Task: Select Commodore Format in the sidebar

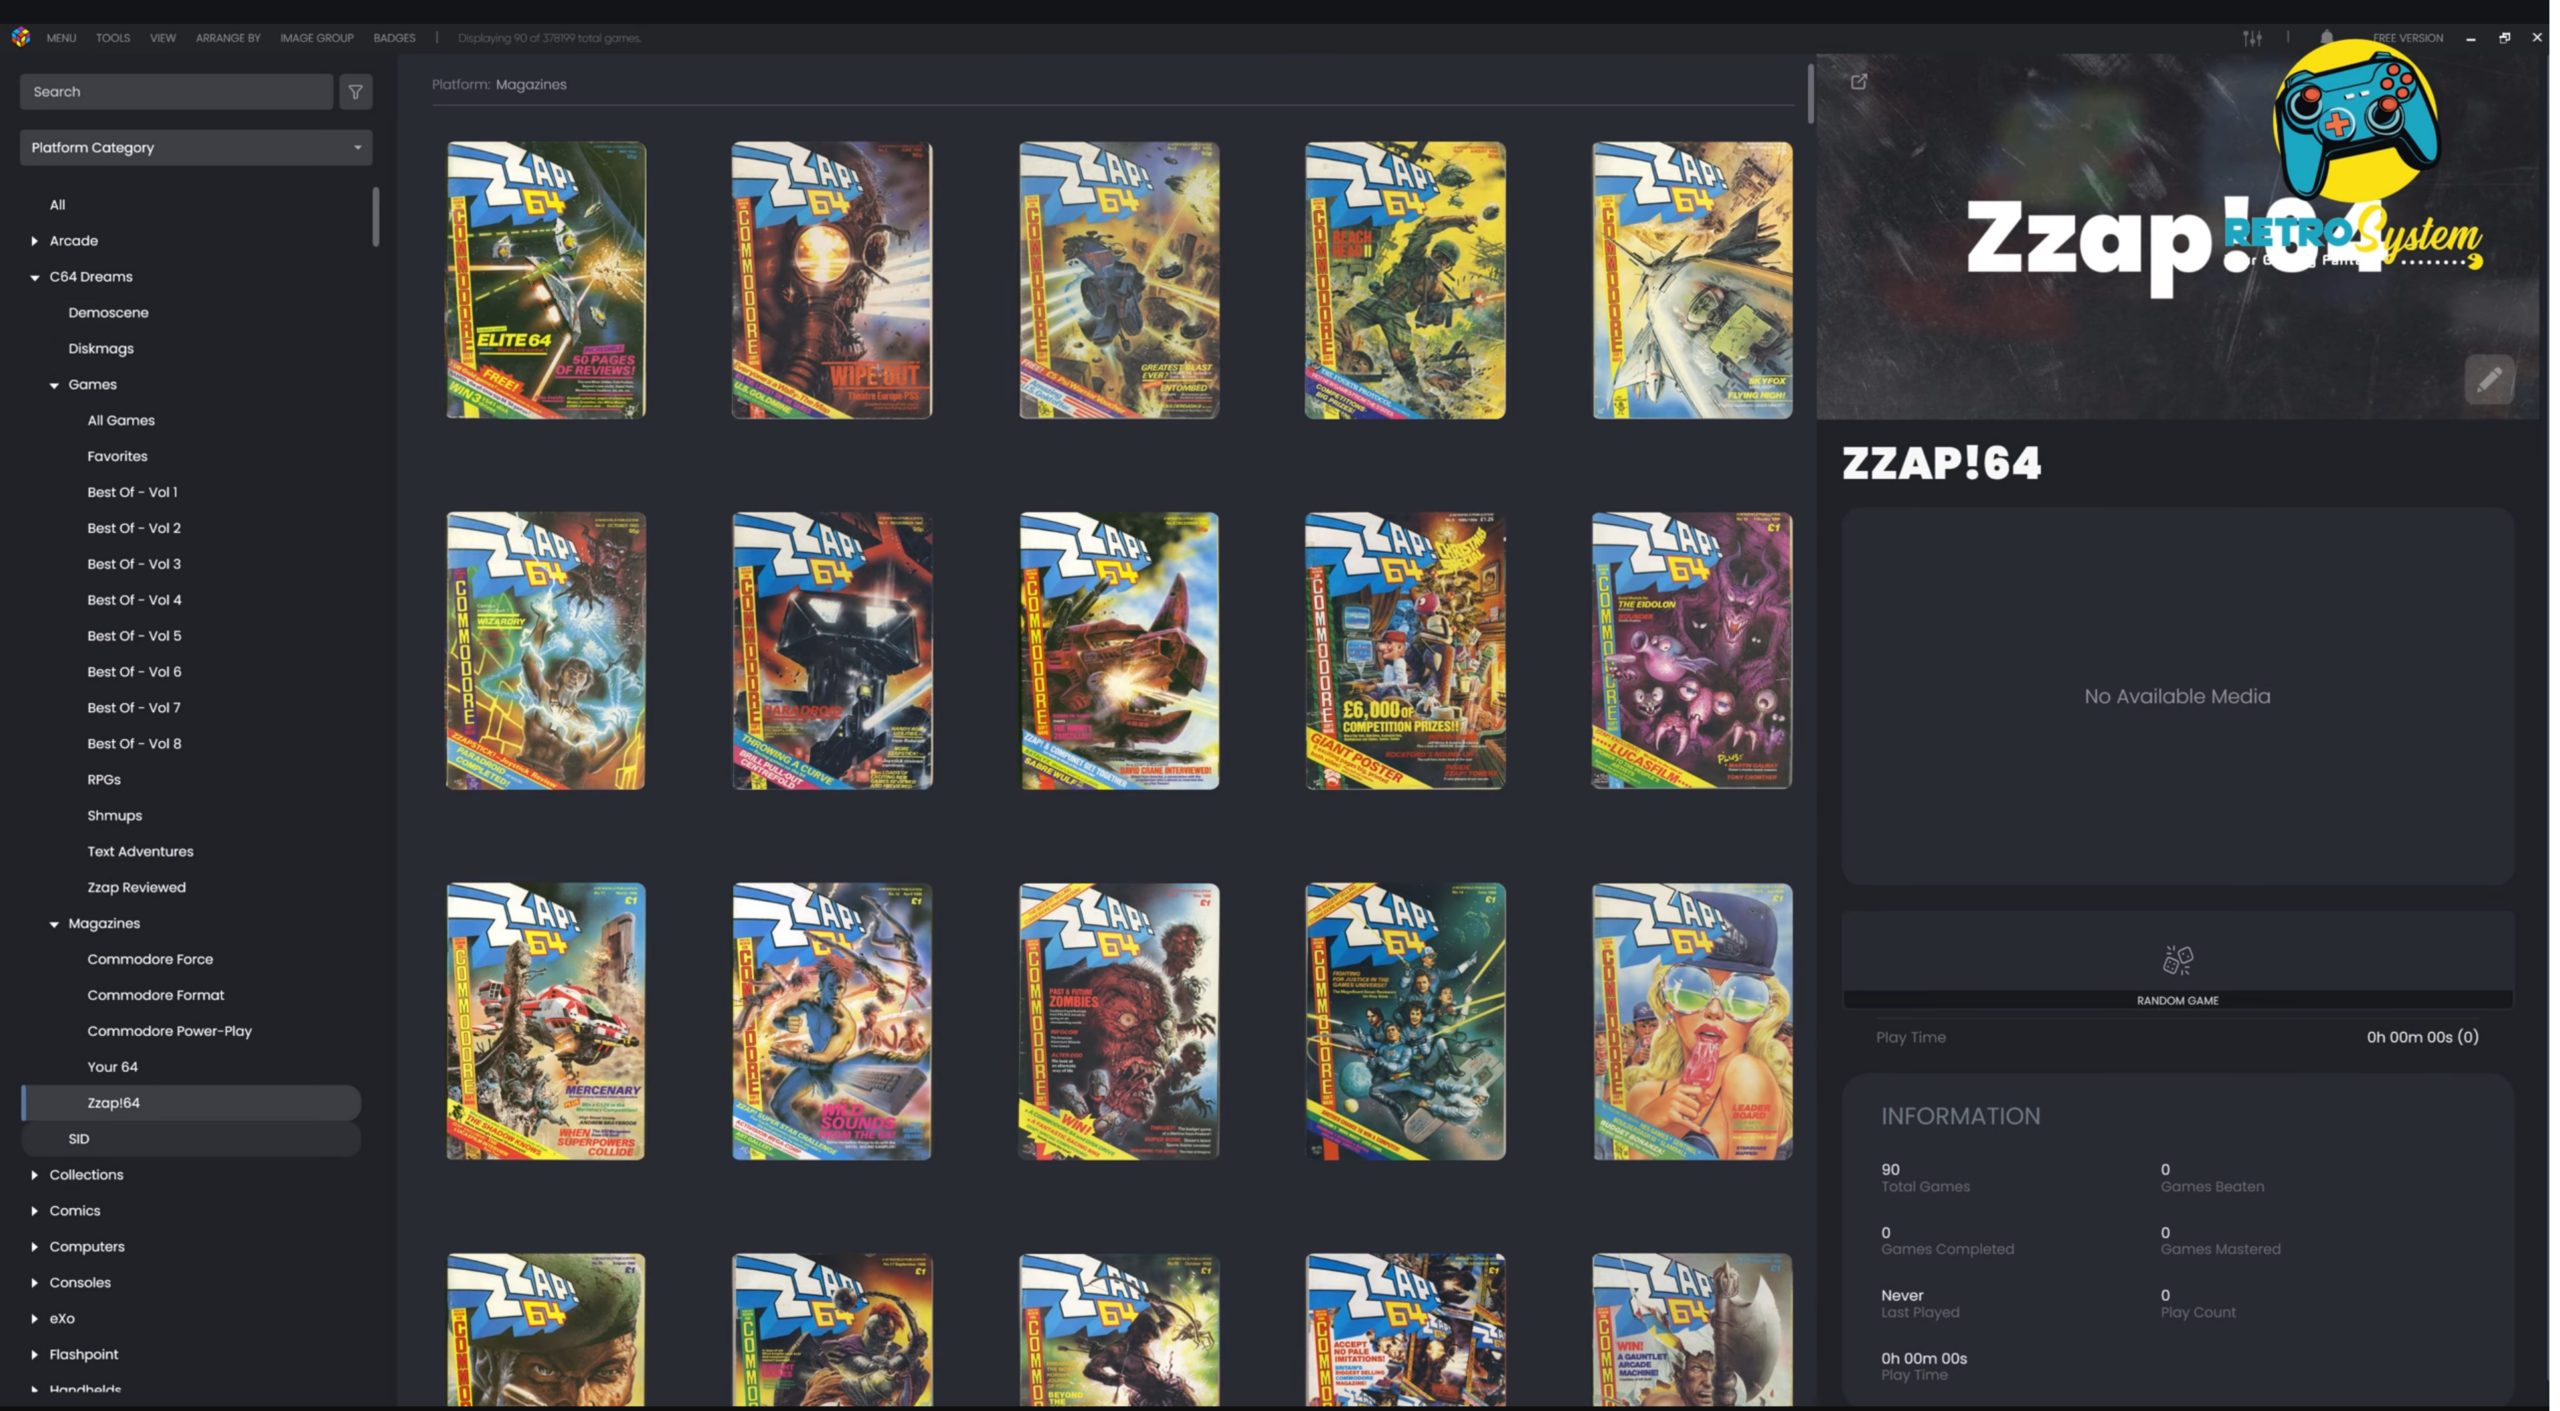Action: coord(155,995)
